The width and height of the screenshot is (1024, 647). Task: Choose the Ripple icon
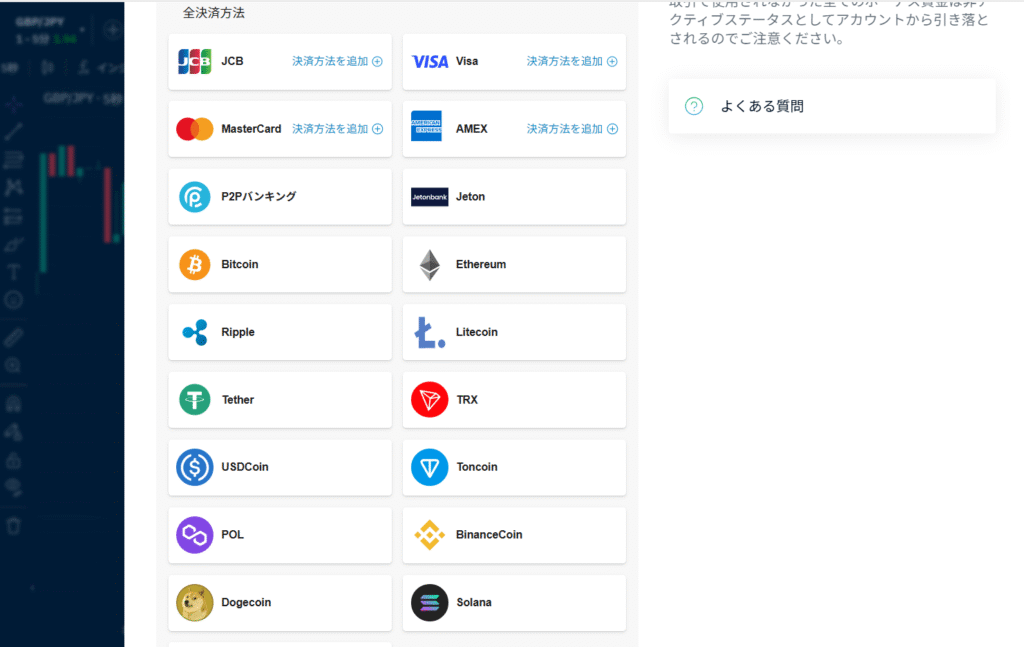[195, 332]
